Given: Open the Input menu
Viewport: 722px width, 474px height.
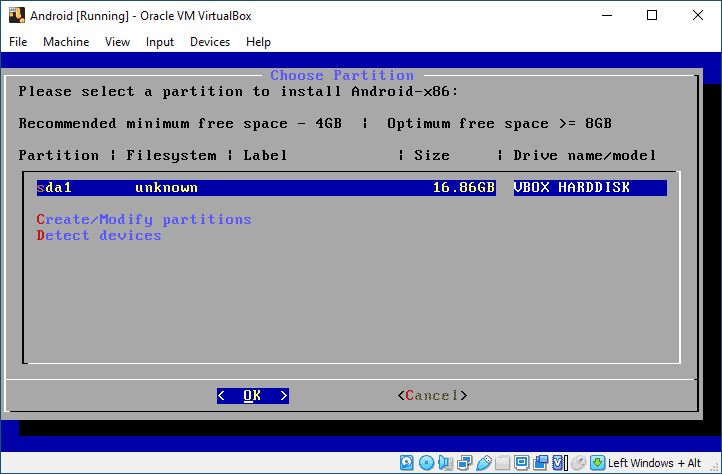Looking at the screenshot, I should [159, 42].
